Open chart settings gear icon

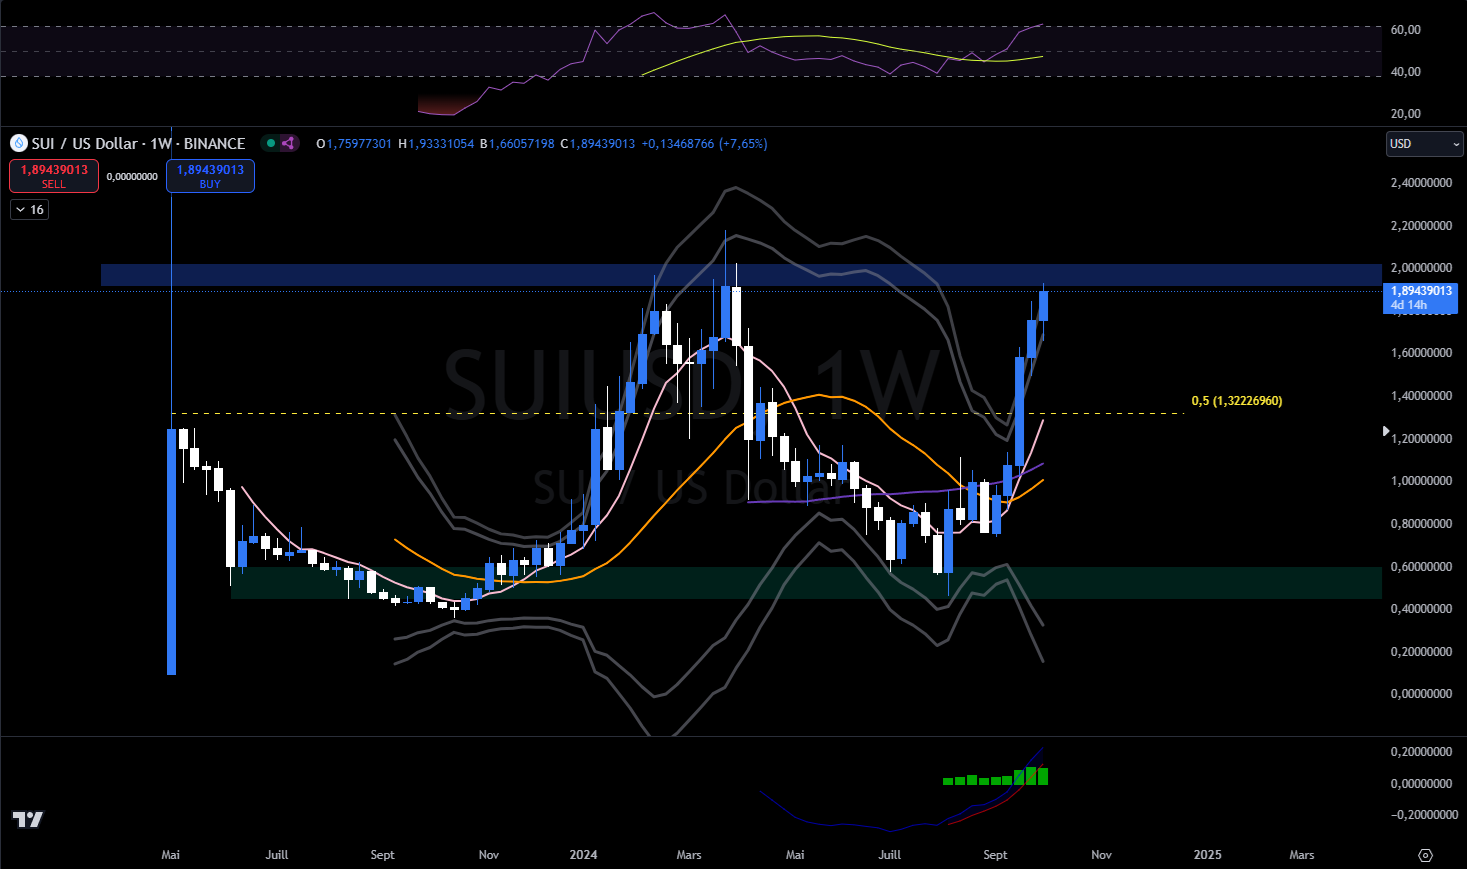[x=1425, y=855]
